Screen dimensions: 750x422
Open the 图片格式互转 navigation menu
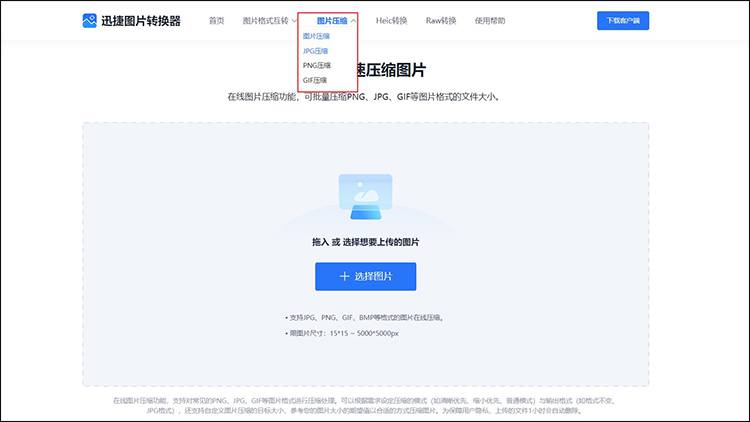[x=264, y=20]
